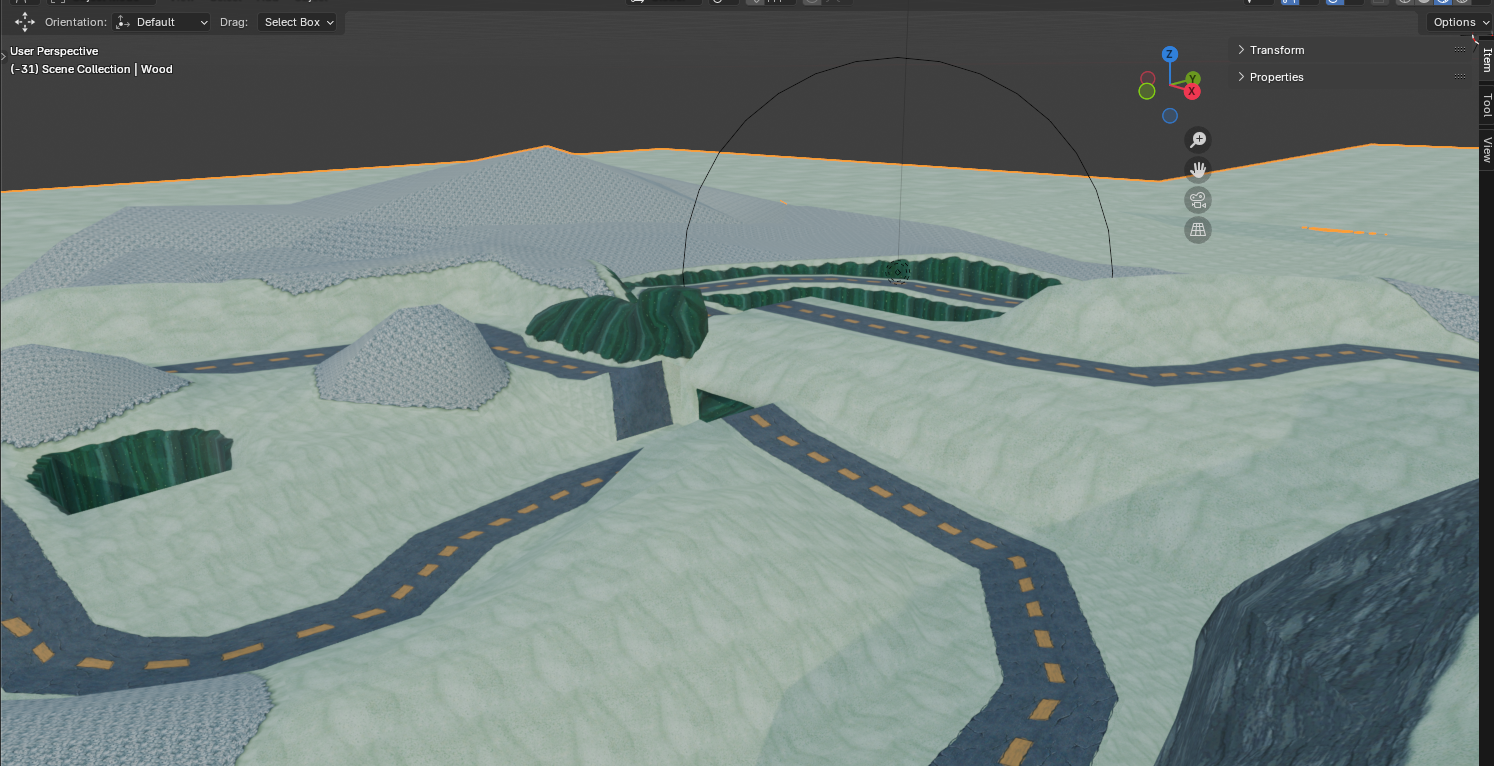
Task: Click the pan hand viewport button
Action: tap(1198, 170)
